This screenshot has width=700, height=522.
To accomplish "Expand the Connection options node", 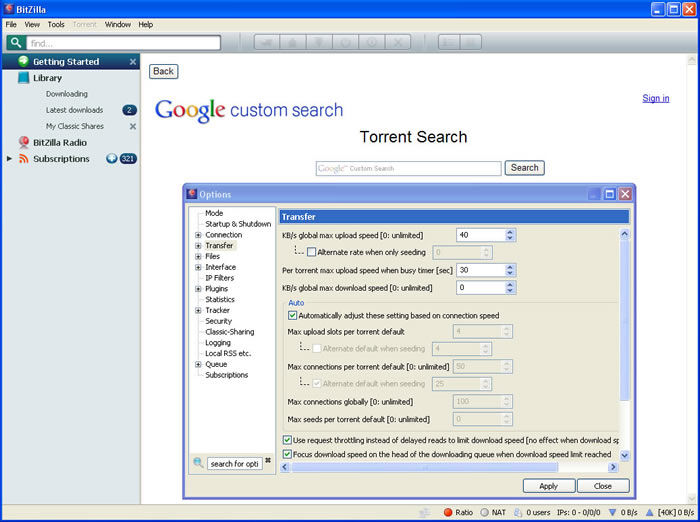I will tap(198, 235).
